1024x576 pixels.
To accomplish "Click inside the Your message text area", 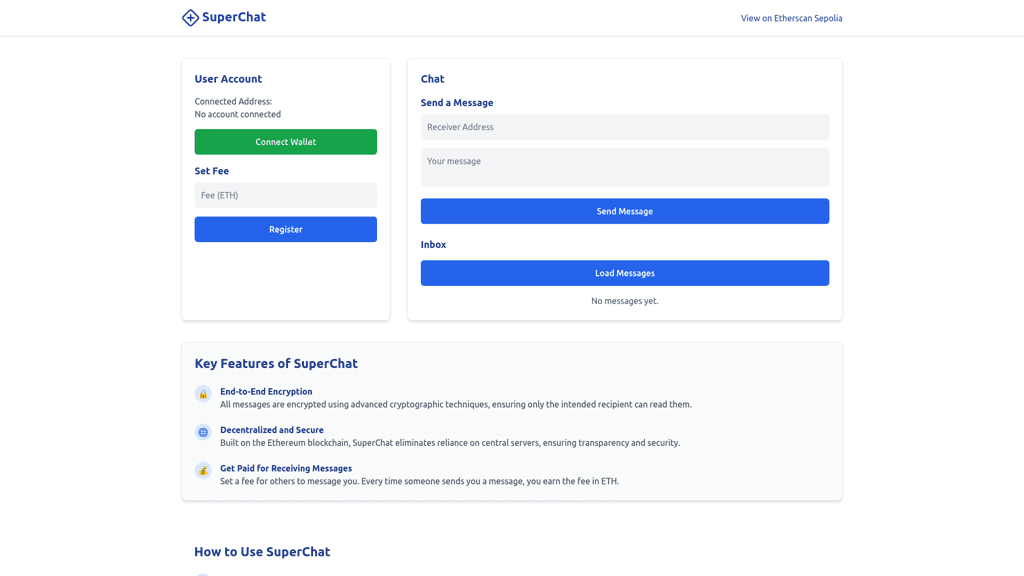I will click(x=624, y=167).
